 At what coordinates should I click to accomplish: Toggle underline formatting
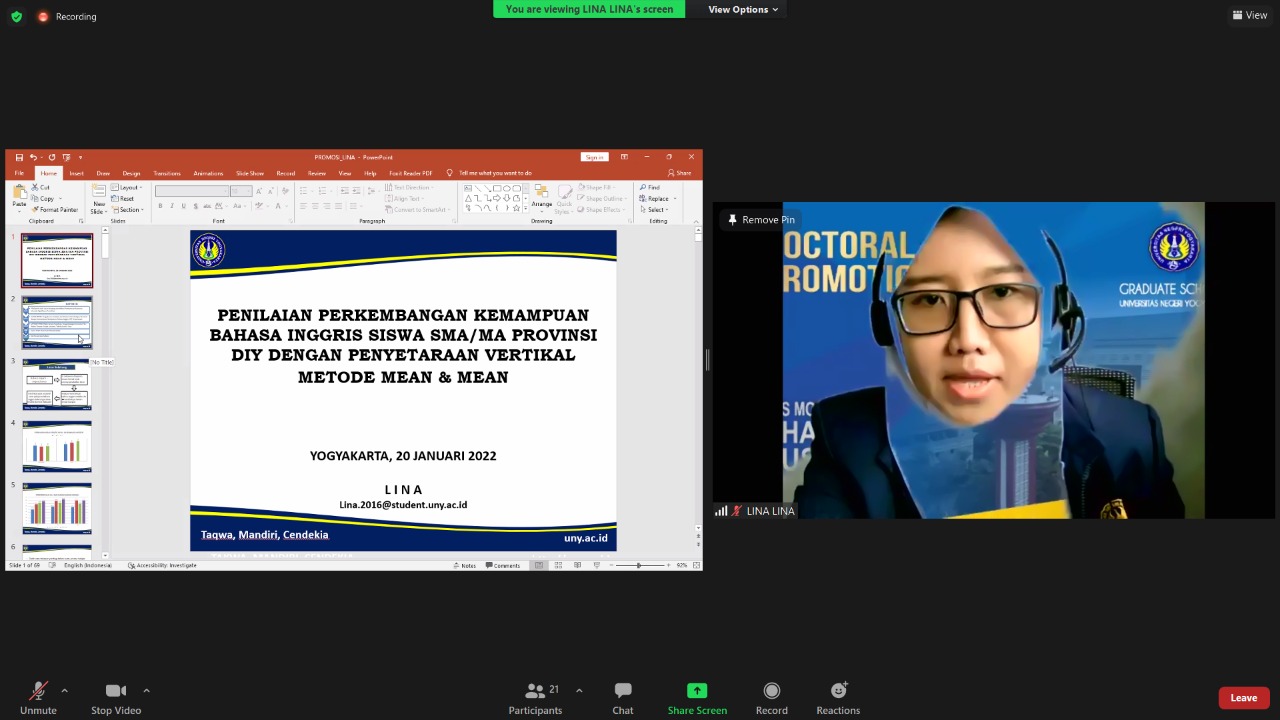[x=184, y=206]
